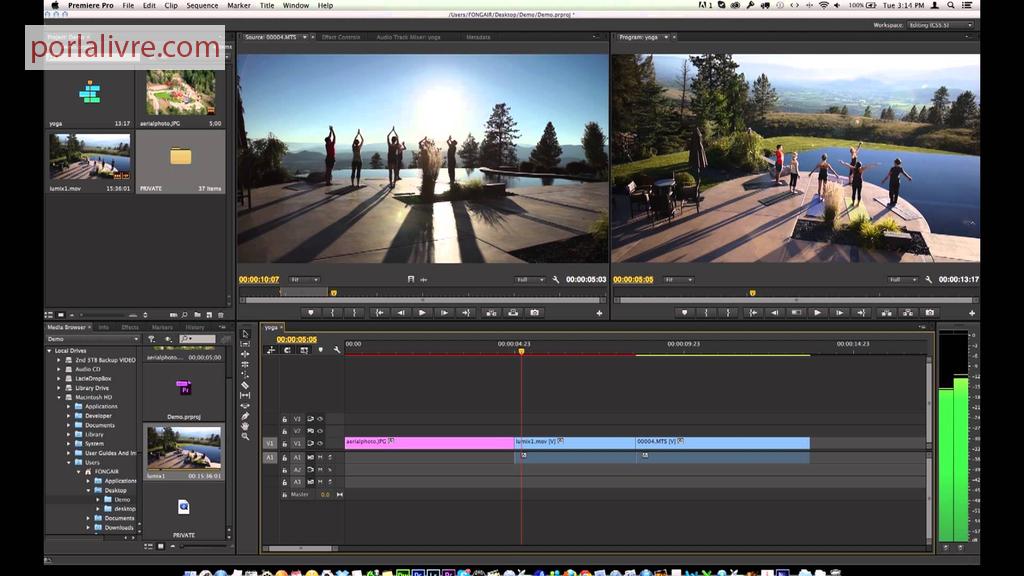
Task: Open Program monitor Full resolution dropdown
Action: point(903,280)
